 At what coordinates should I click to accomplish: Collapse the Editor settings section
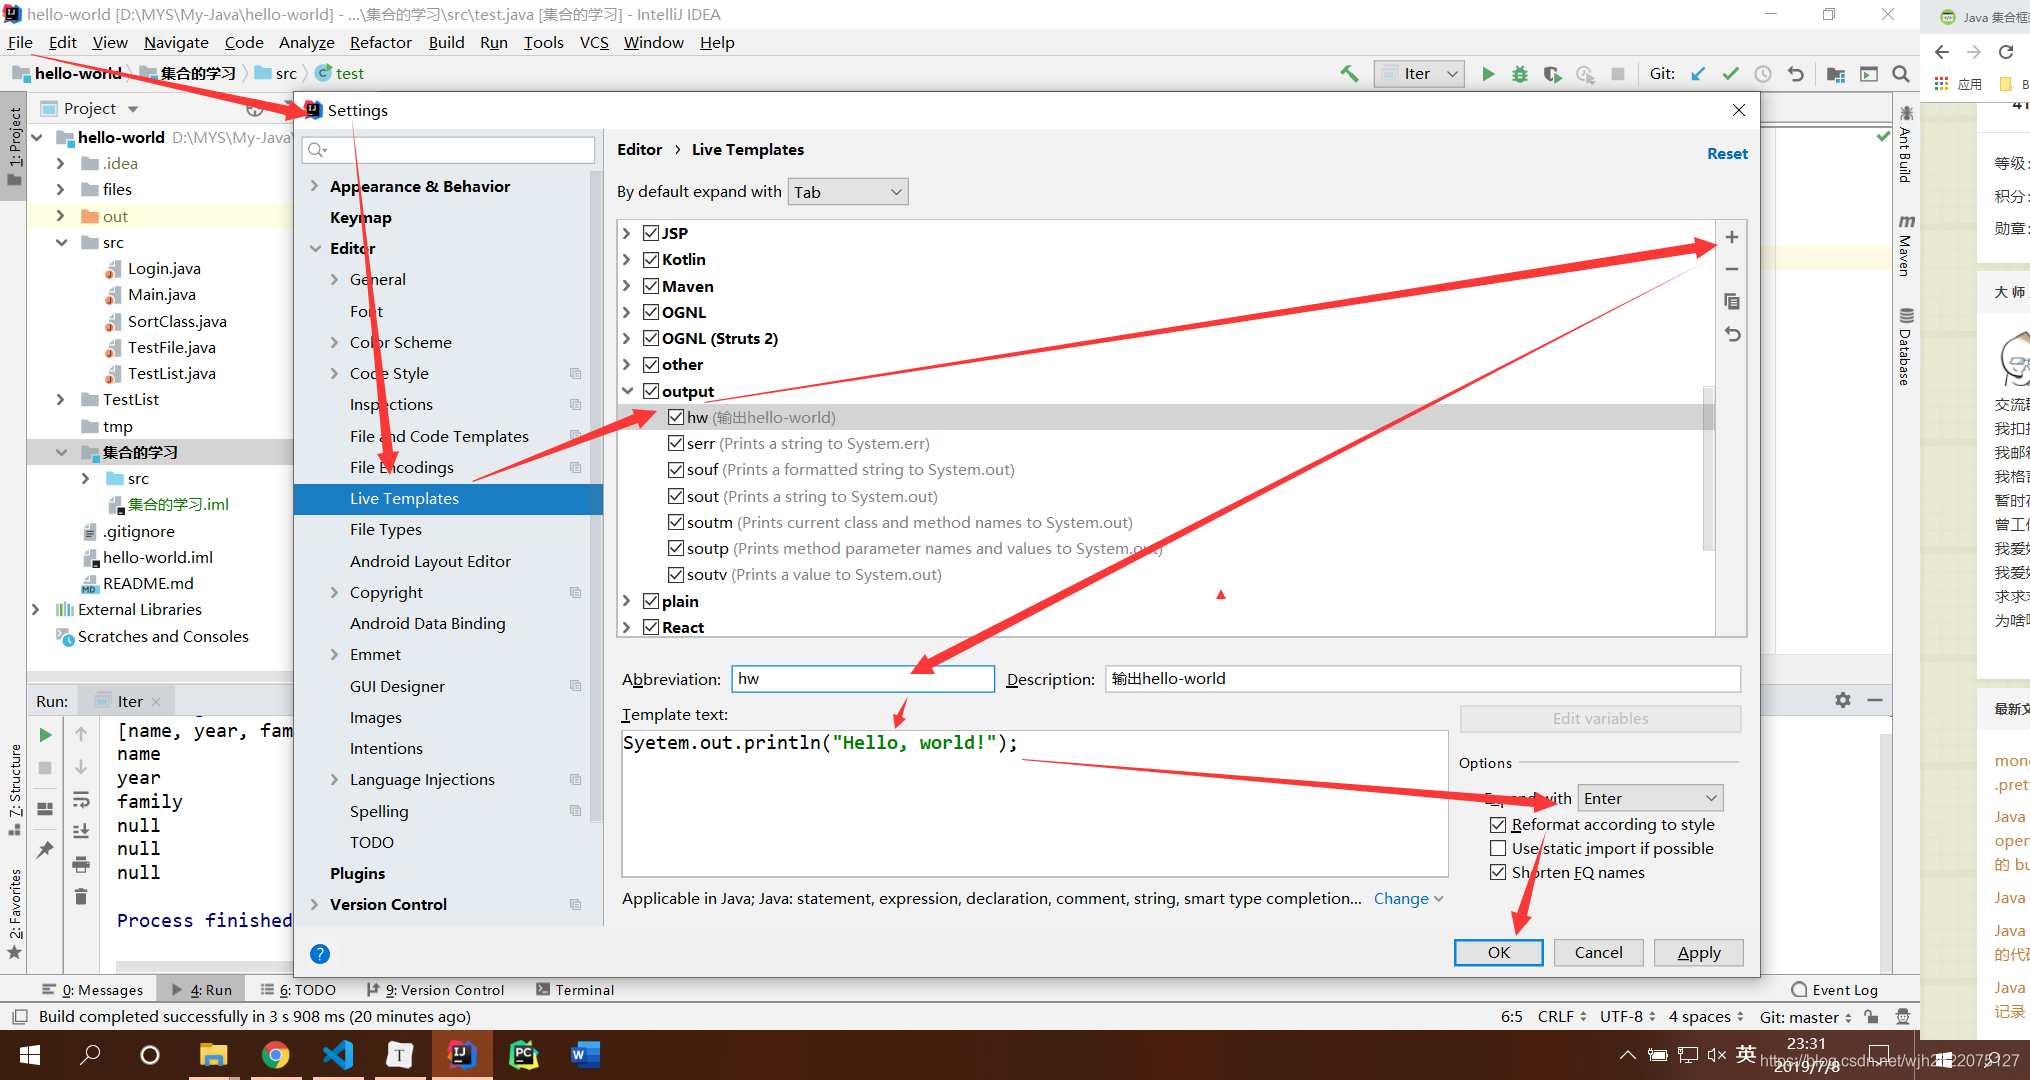315,248
